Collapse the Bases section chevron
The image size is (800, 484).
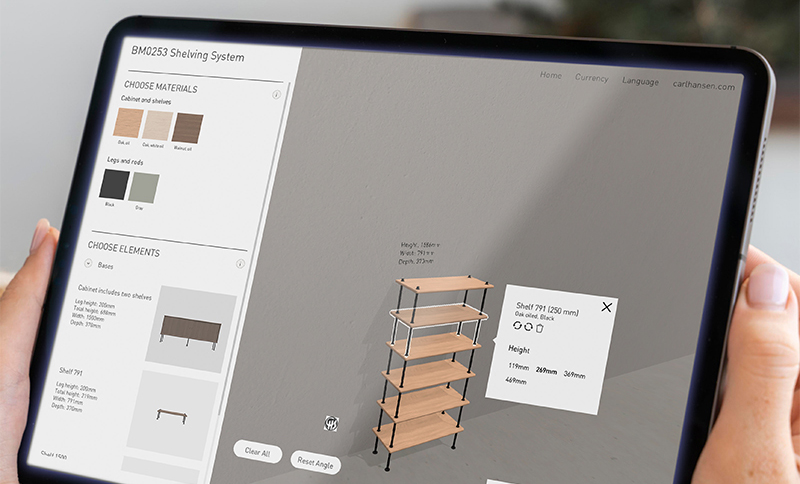tap(88, 264)
